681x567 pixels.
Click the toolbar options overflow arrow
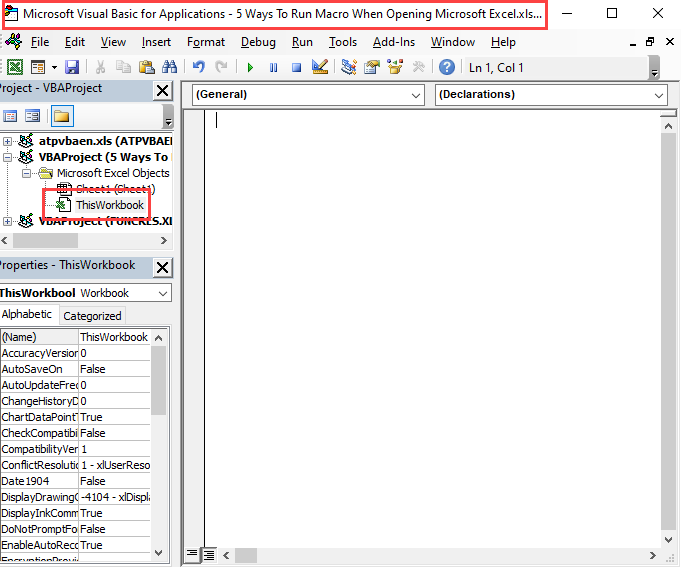[654, 68]
